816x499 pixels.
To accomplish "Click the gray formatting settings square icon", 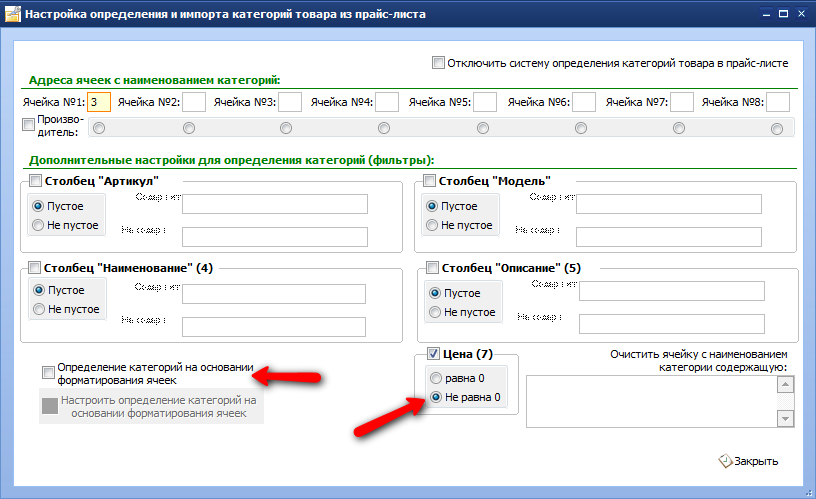I will click(49, 406).
